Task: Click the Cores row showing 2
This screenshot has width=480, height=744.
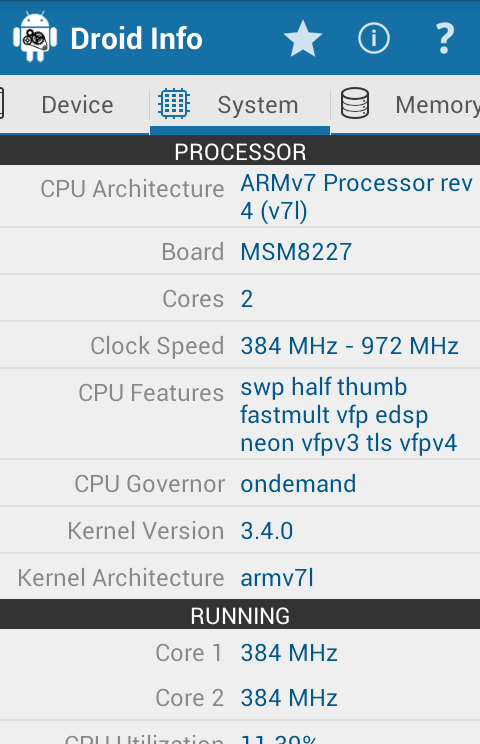Action: point(240,298)
